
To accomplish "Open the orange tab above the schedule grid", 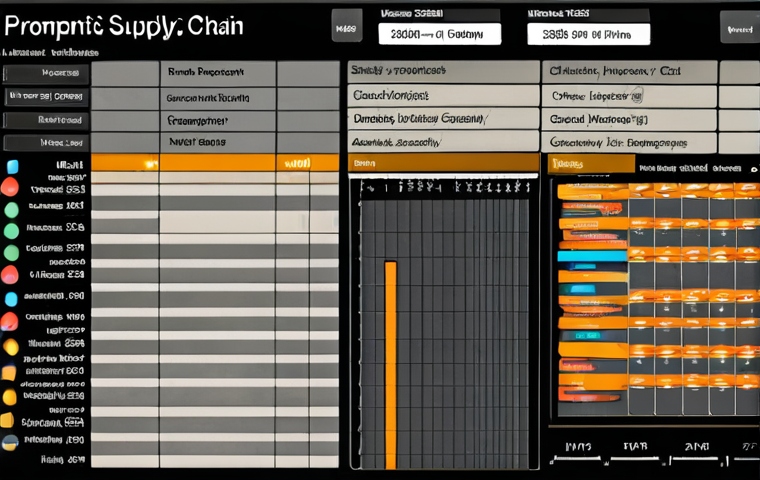I will pos(591,164).
